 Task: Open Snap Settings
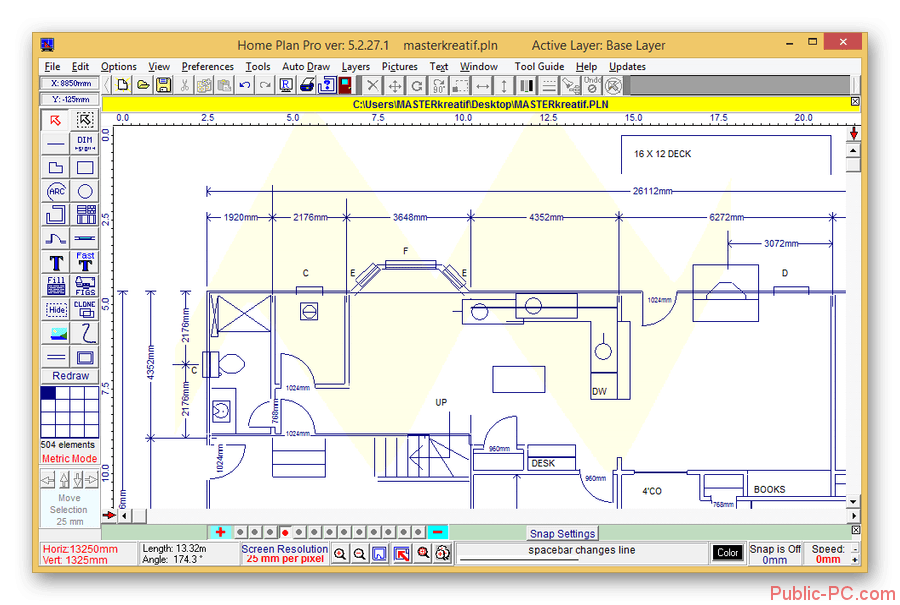(562, 534)
